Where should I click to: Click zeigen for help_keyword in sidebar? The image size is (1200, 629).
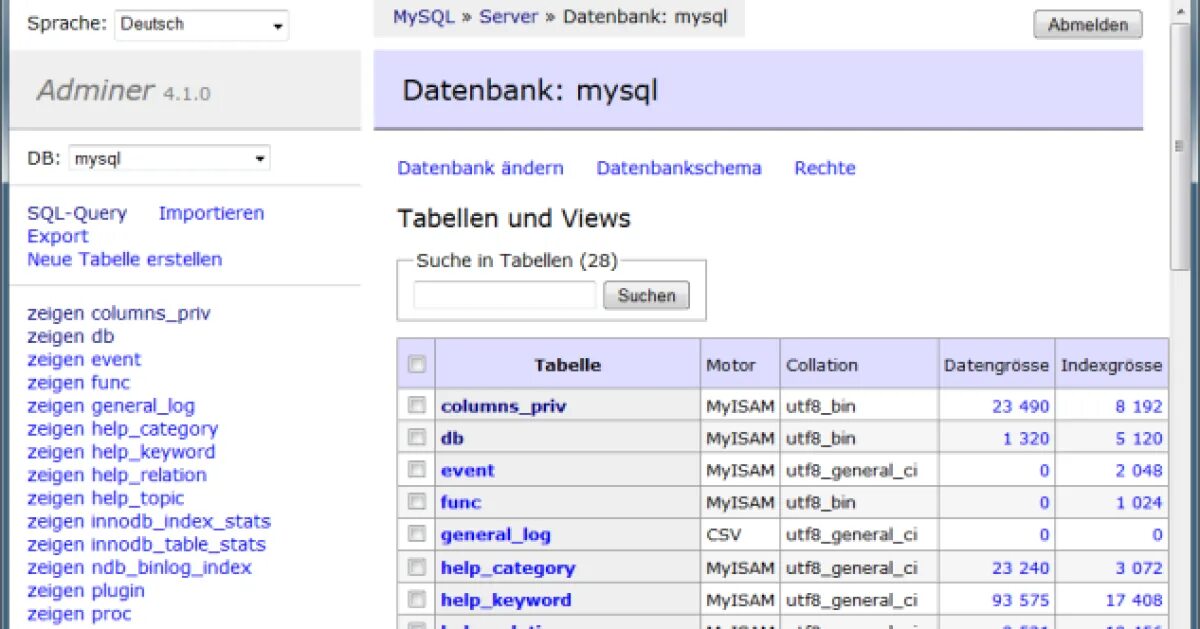point(56,452)
